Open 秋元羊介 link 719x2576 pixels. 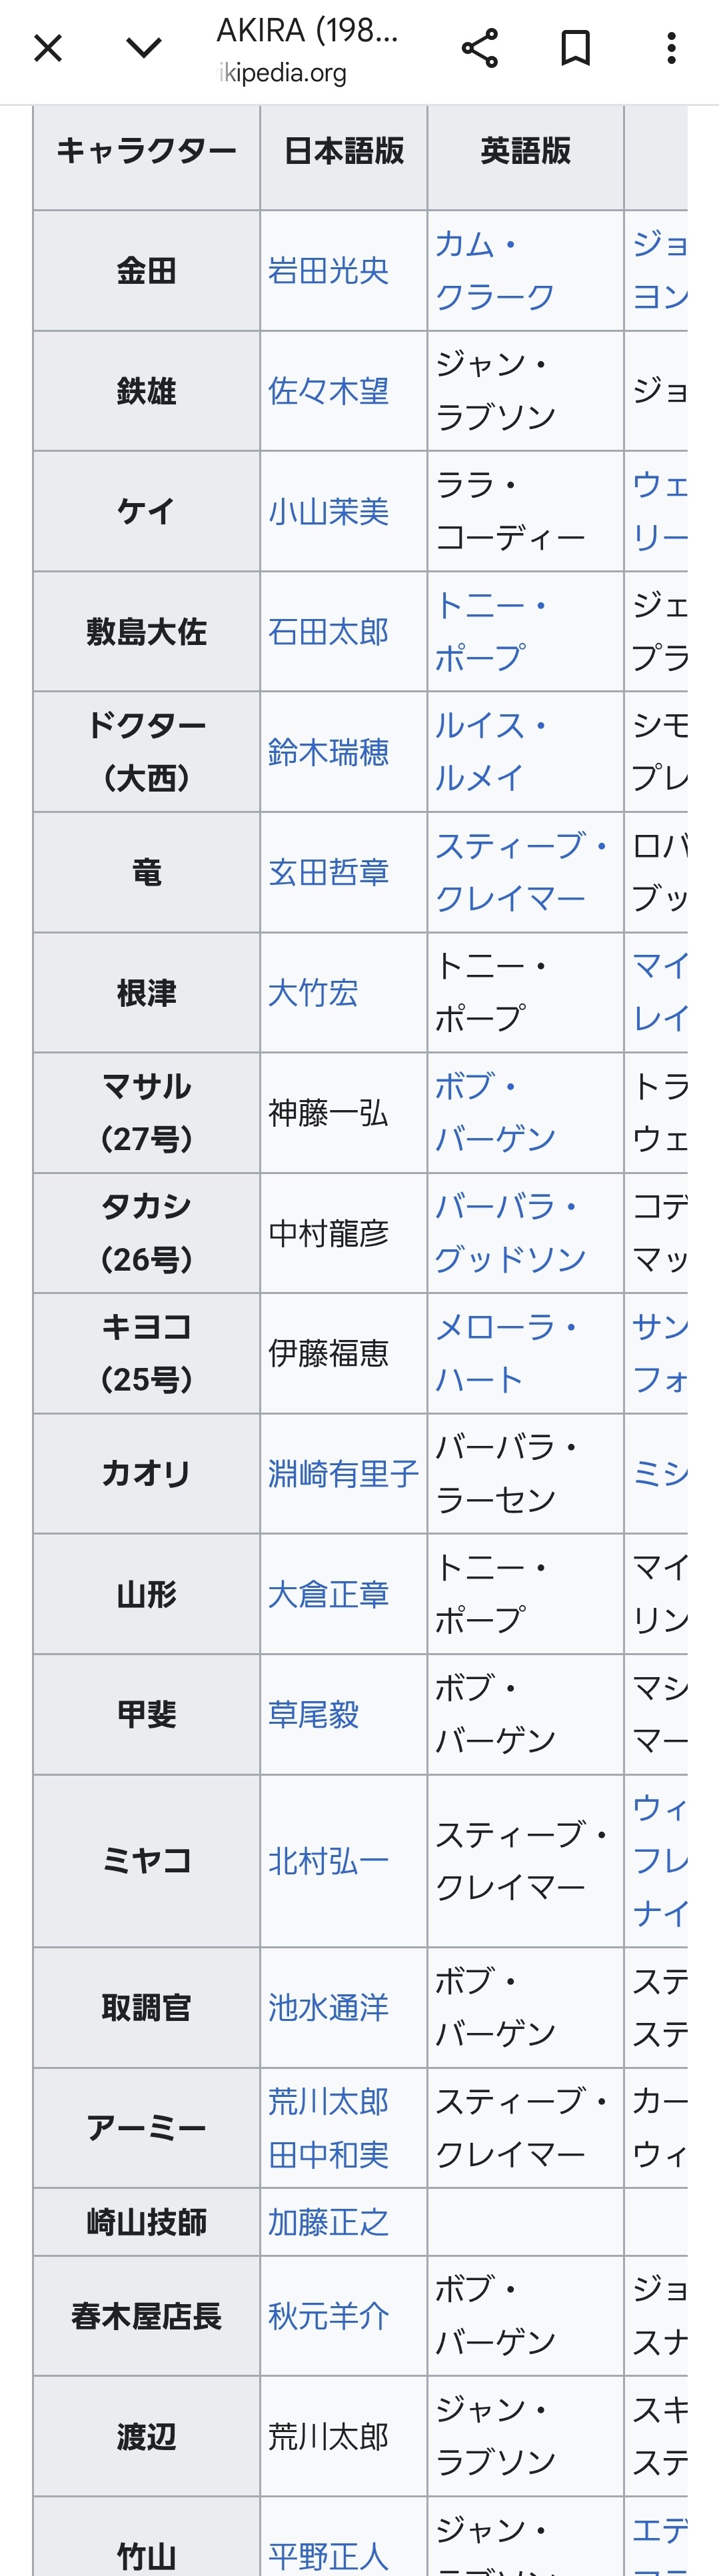(328, 2316)
